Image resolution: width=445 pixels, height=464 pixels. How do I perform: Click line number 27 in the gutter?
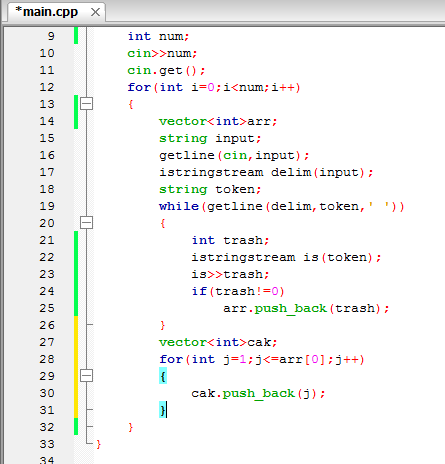pos(47,342)
